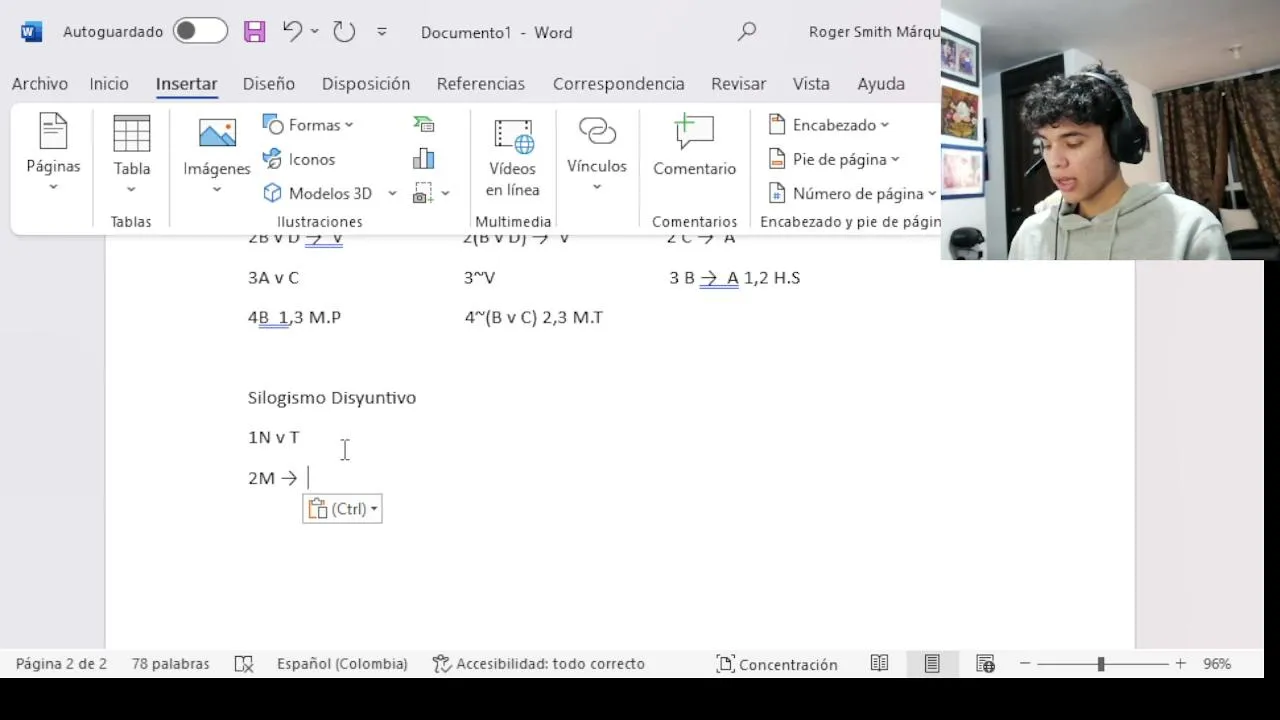Open the Iconos library

[299, 159]
